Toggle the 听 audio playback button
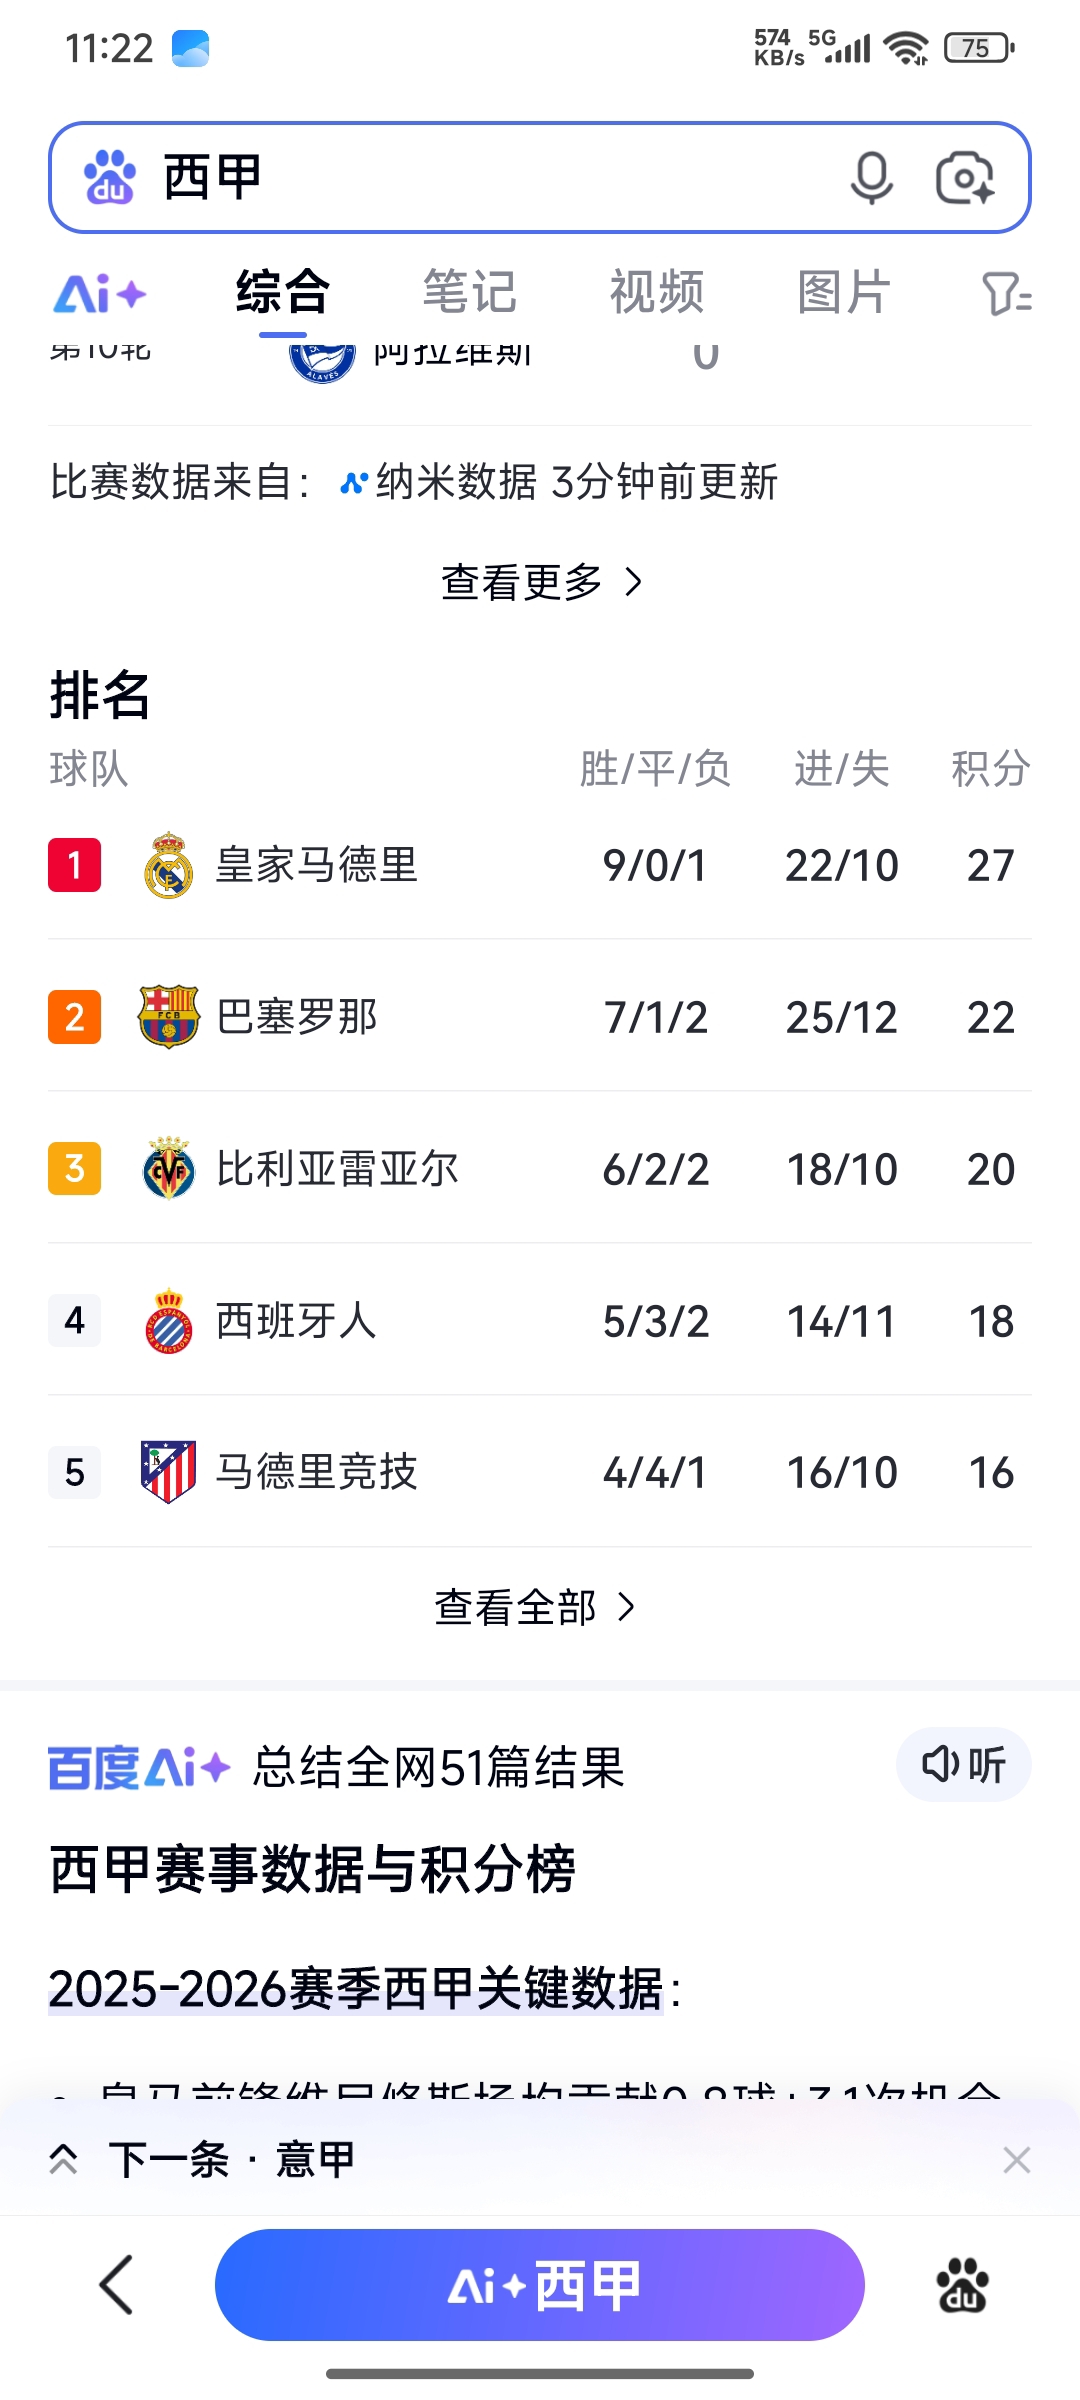 pyautogui.click(x=963, y=1765)
